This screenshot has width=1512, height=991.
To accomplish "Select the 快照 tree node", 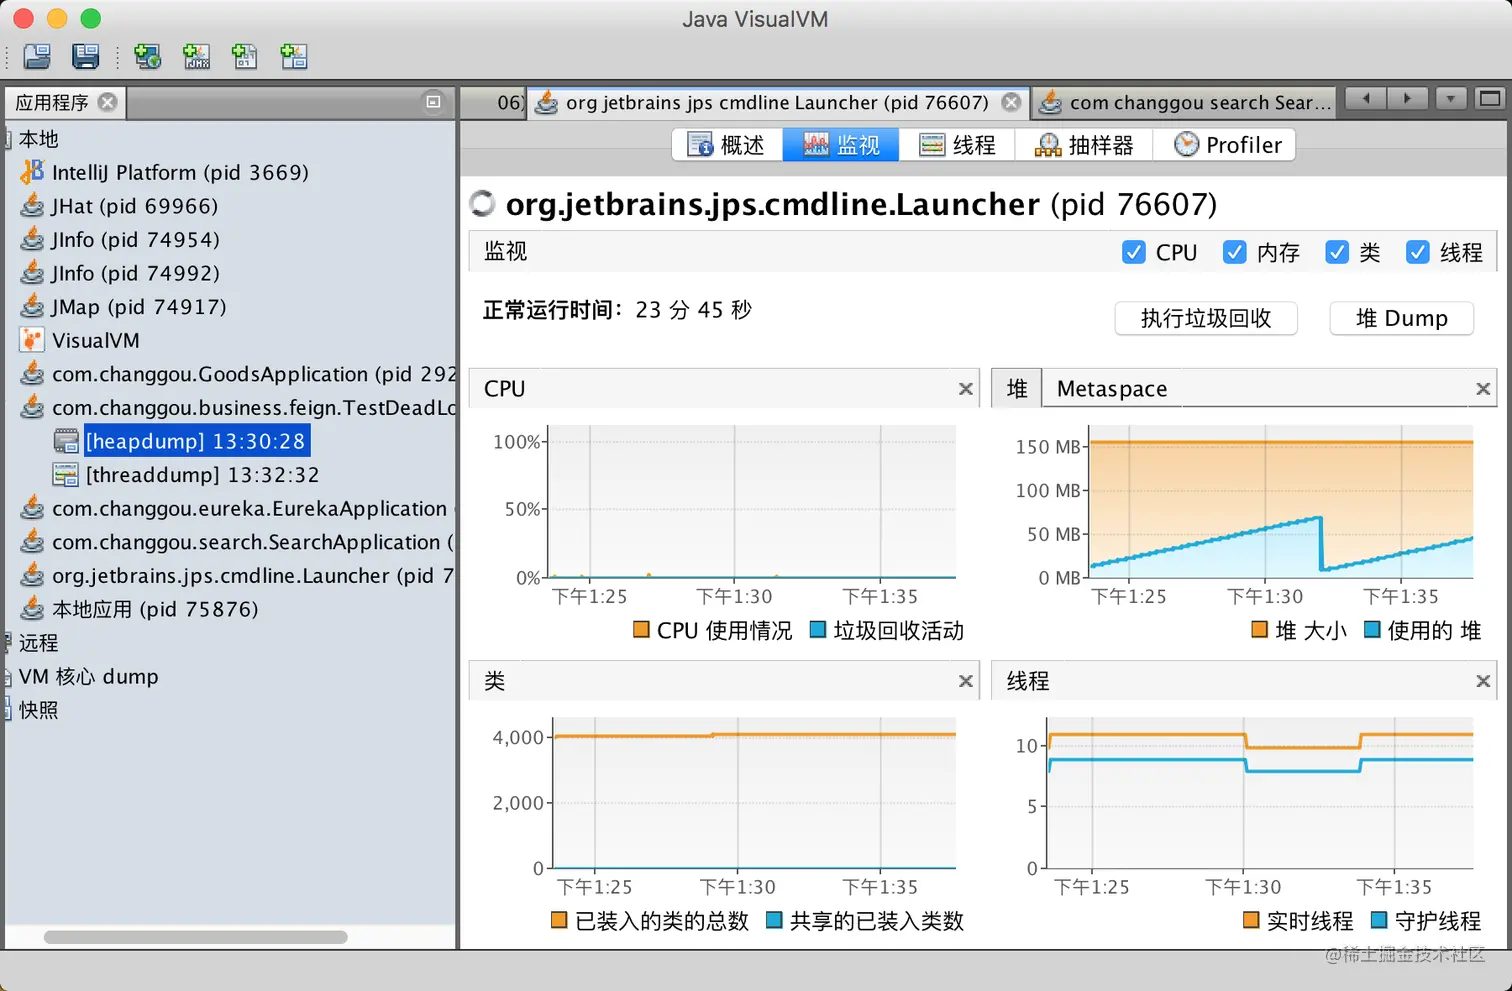I will (x=39, y=710).
